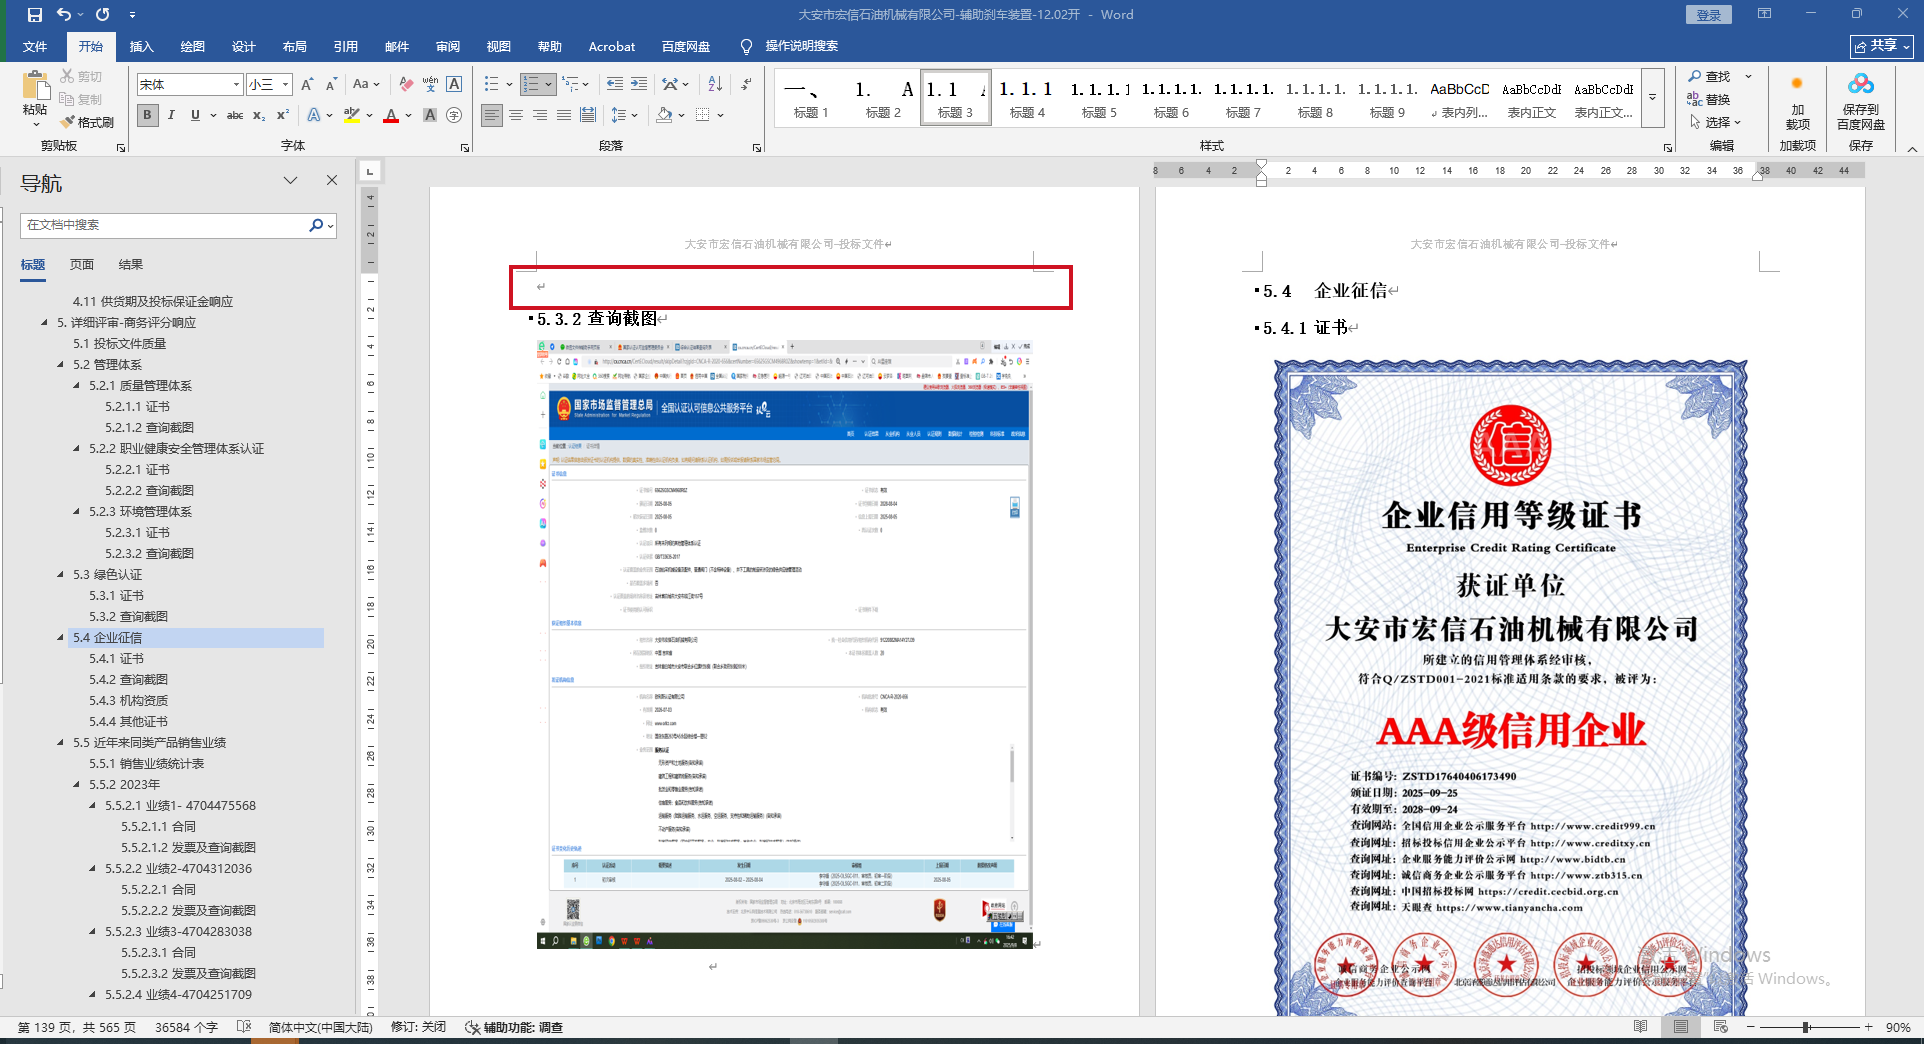
Task: Switch to Web Layout view in status bar
Action: pos(1720,1027)
